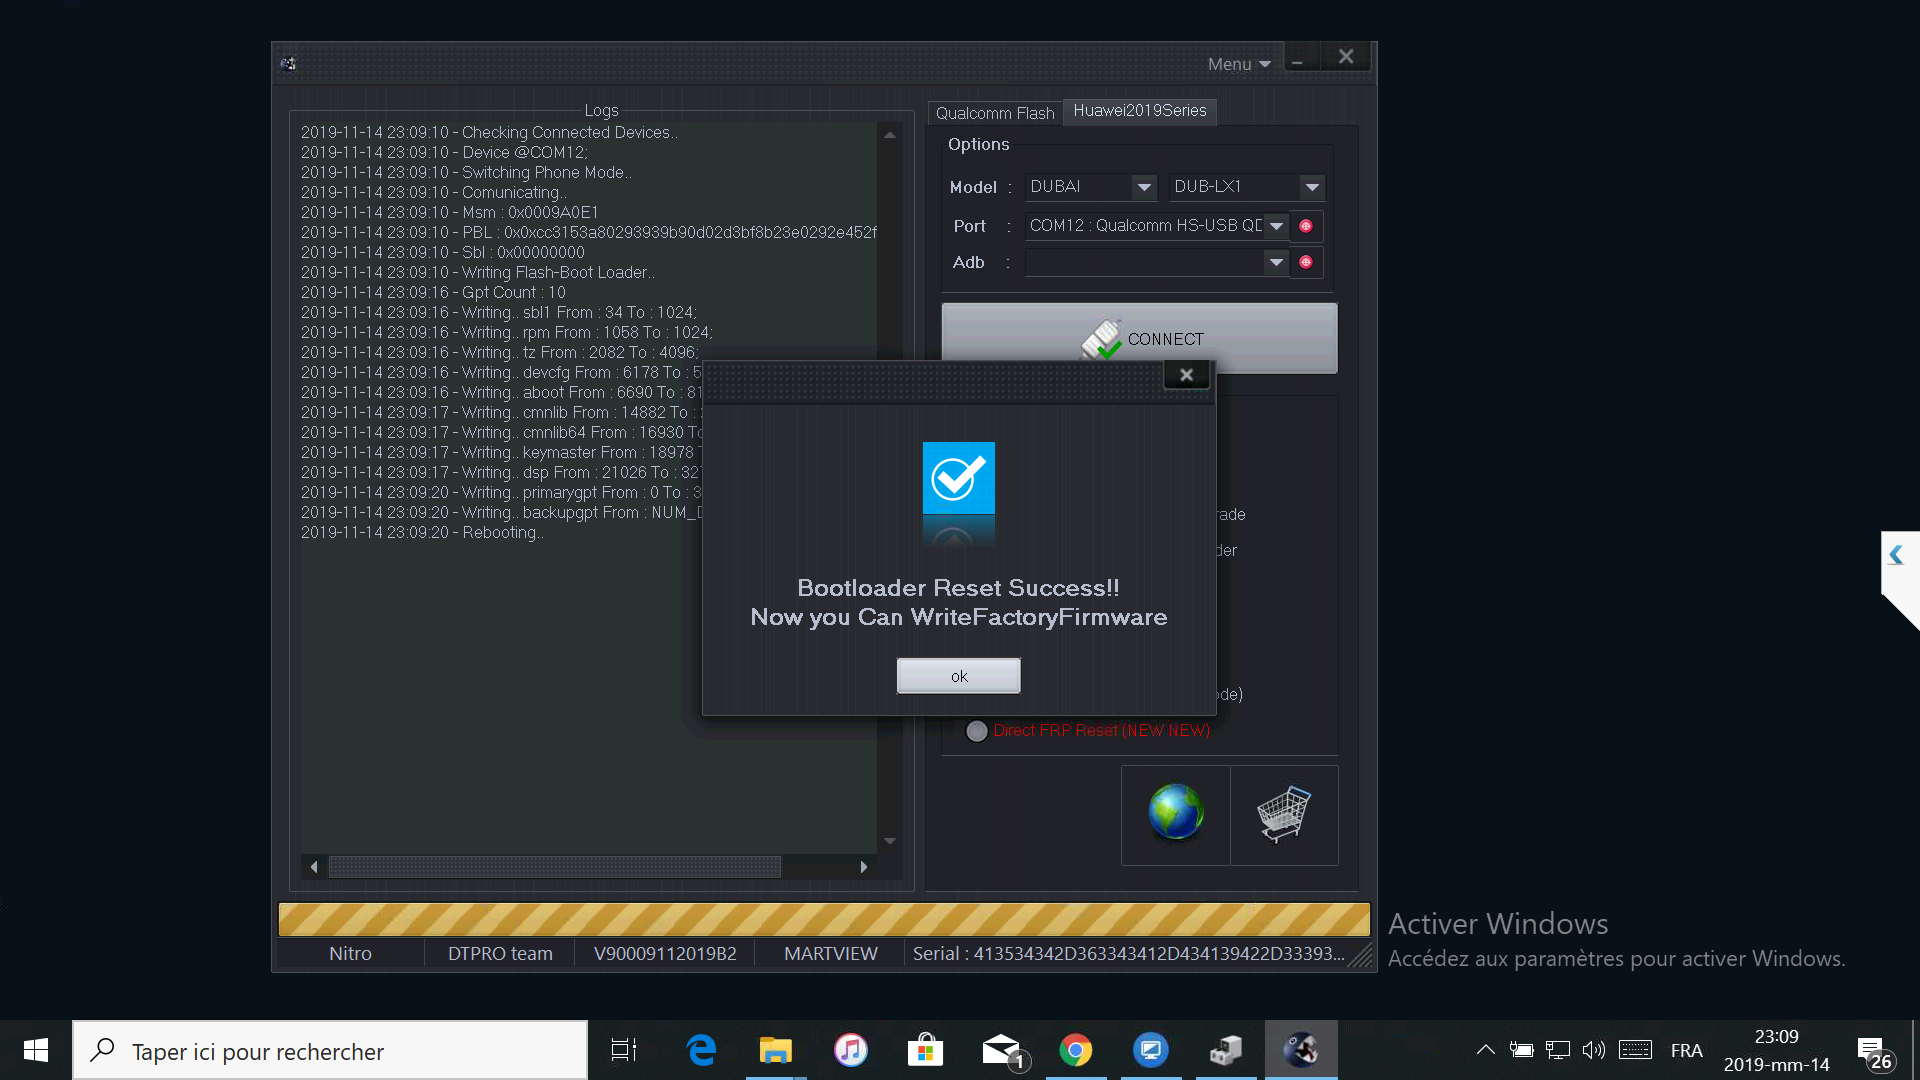Viewport: 1920px width, 1080px height.
Task: Open the Adb device dropdown
Action: (1276, 262)
